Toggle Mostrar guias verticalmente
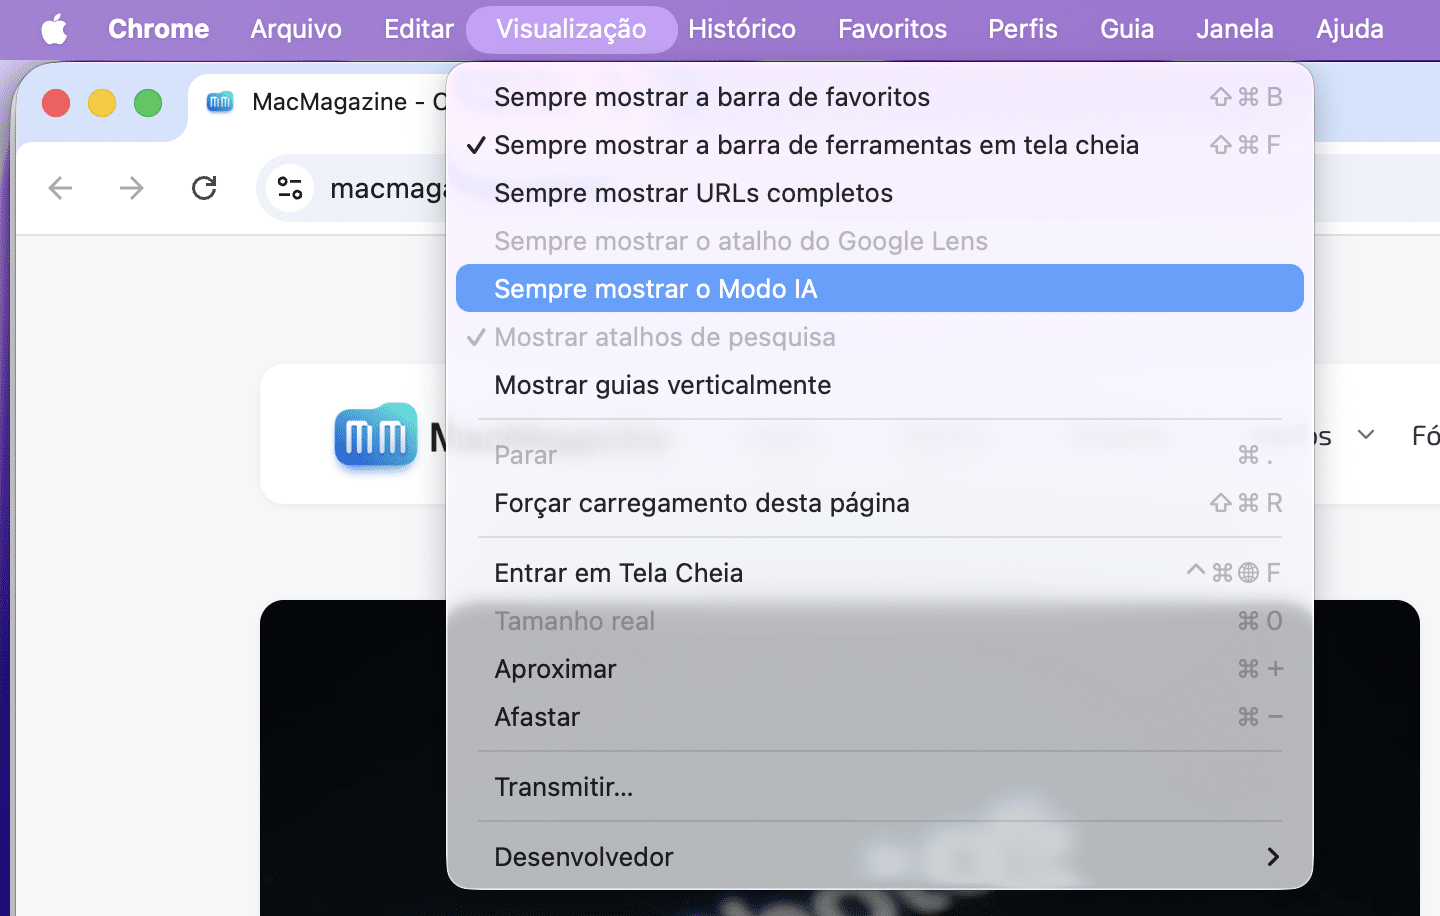This screenshot has width=1440, height=916. [880, 385]
